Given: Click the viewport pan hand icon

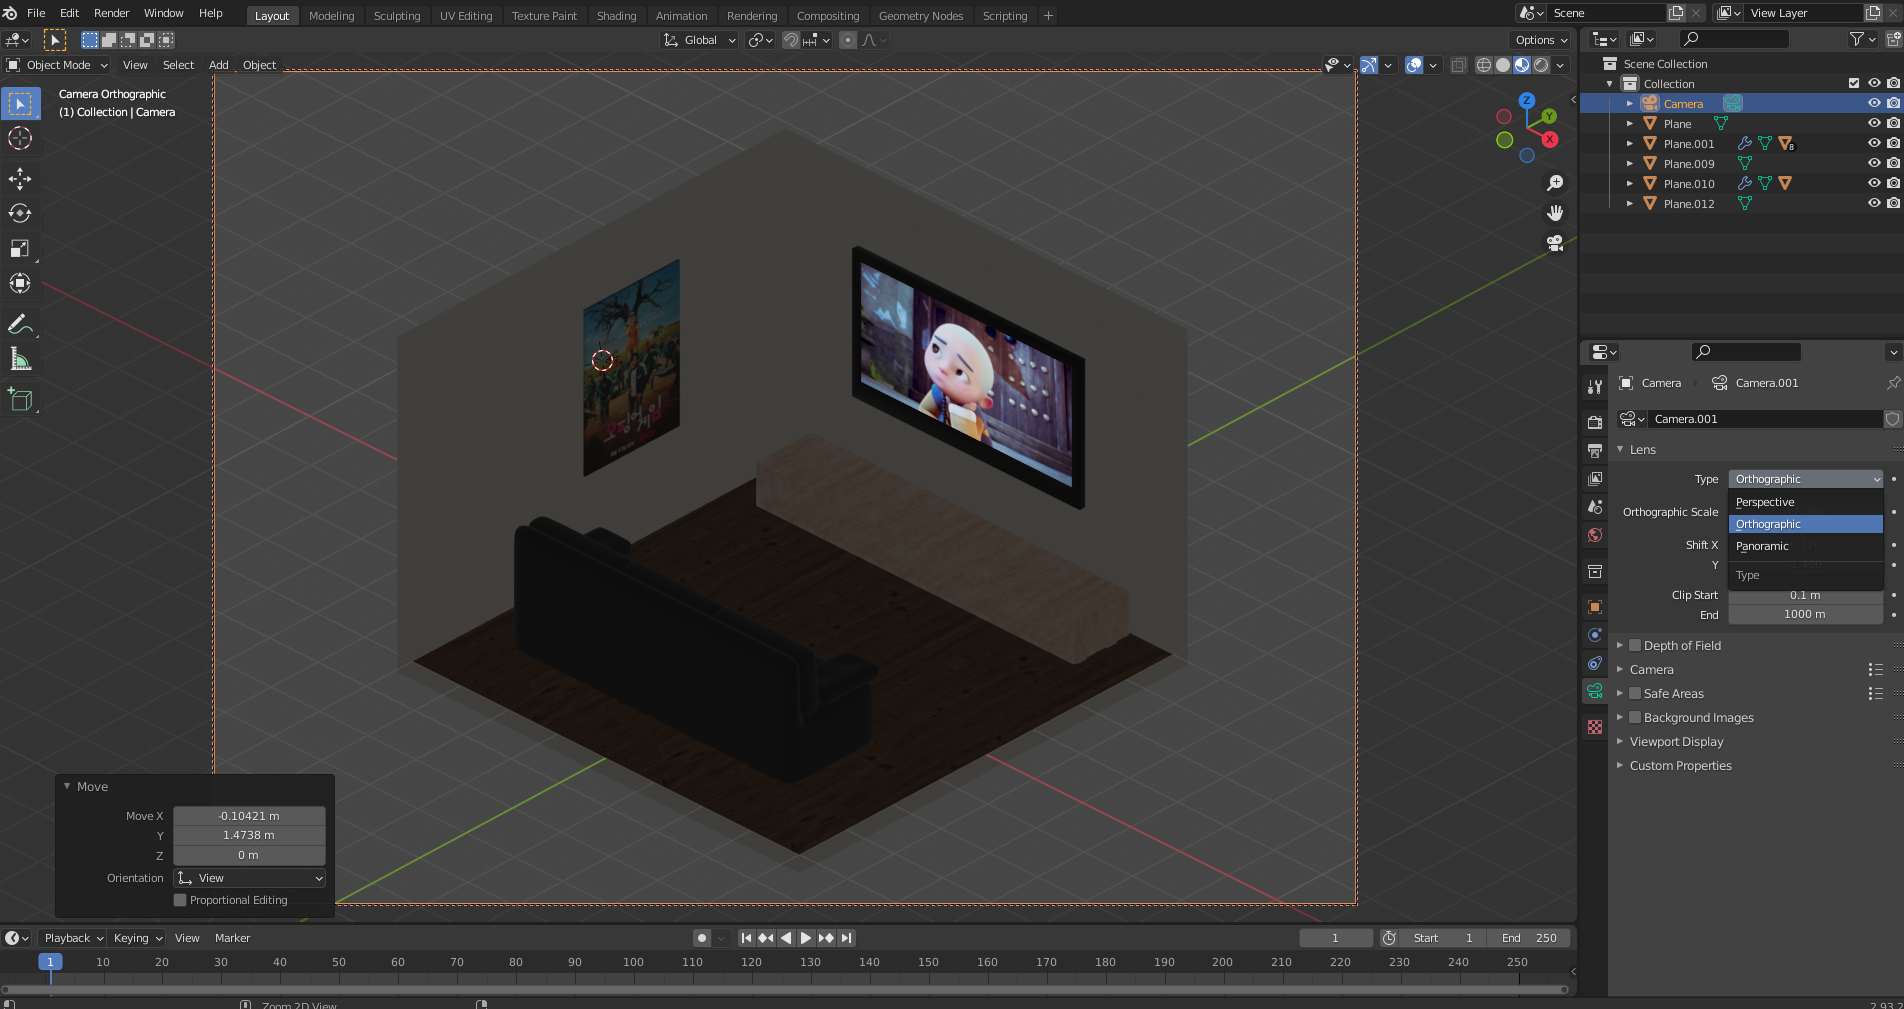Looking at the screenshot, I should click(1555, 213).
